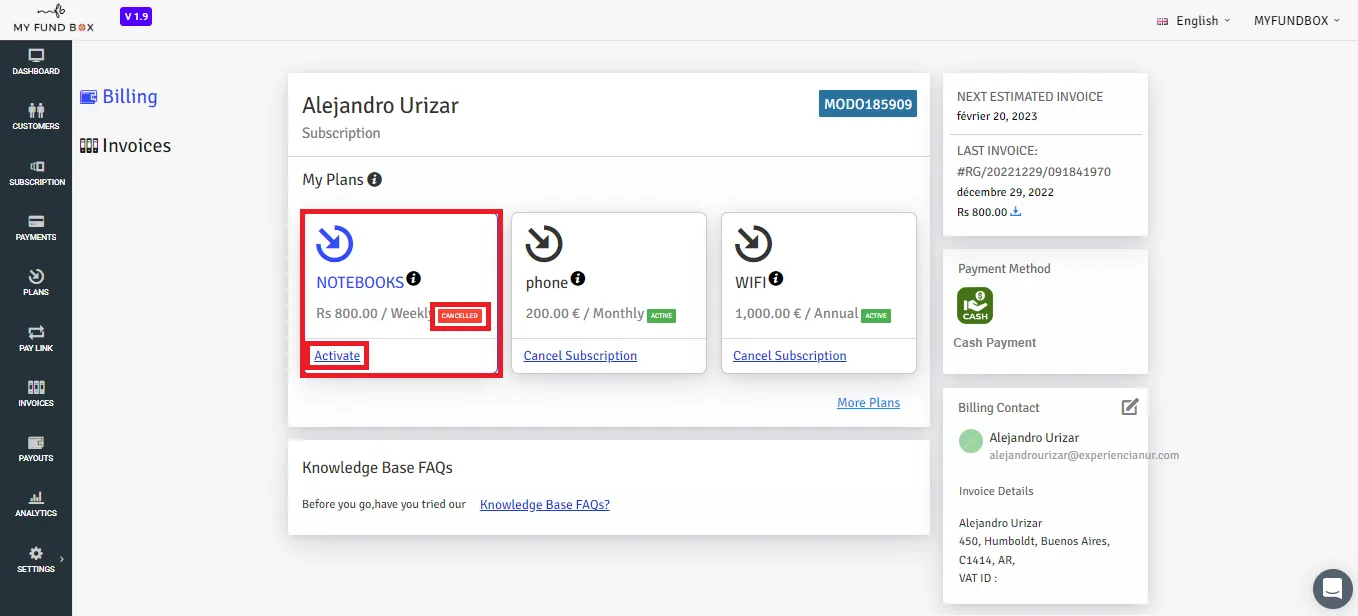Open the English language dropdown
The width and height of the screenshot is (1358, 616).
point(1194,20)
